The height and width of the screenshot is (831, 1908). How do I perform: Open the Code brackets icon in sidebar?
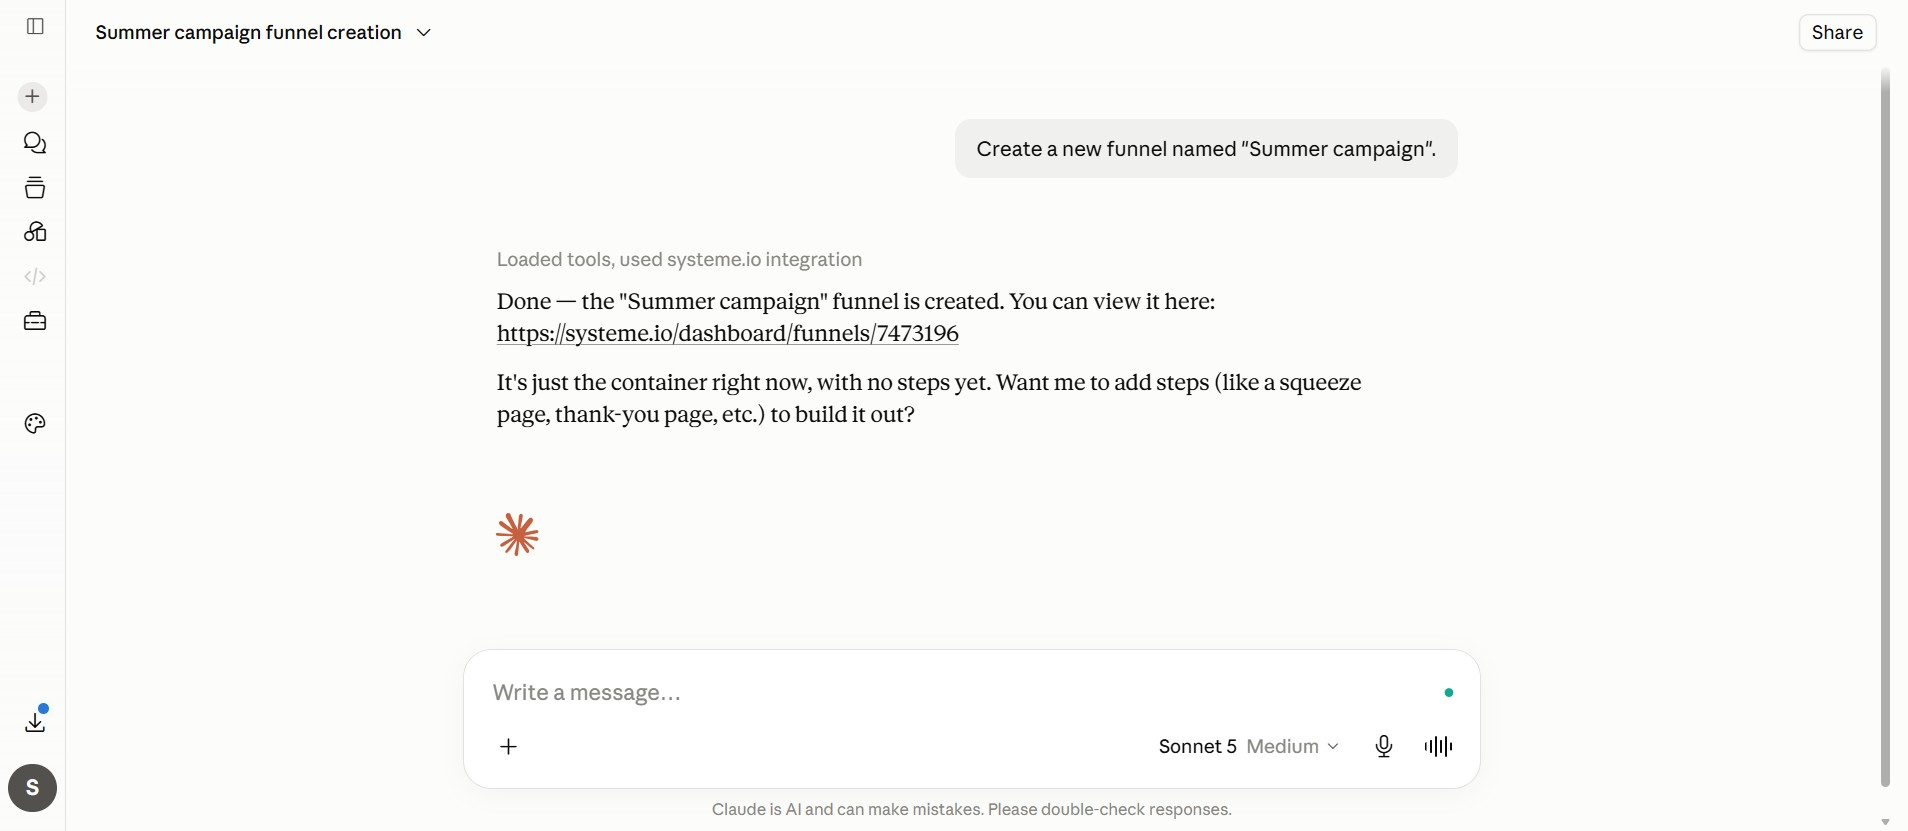tap(35, 276)
